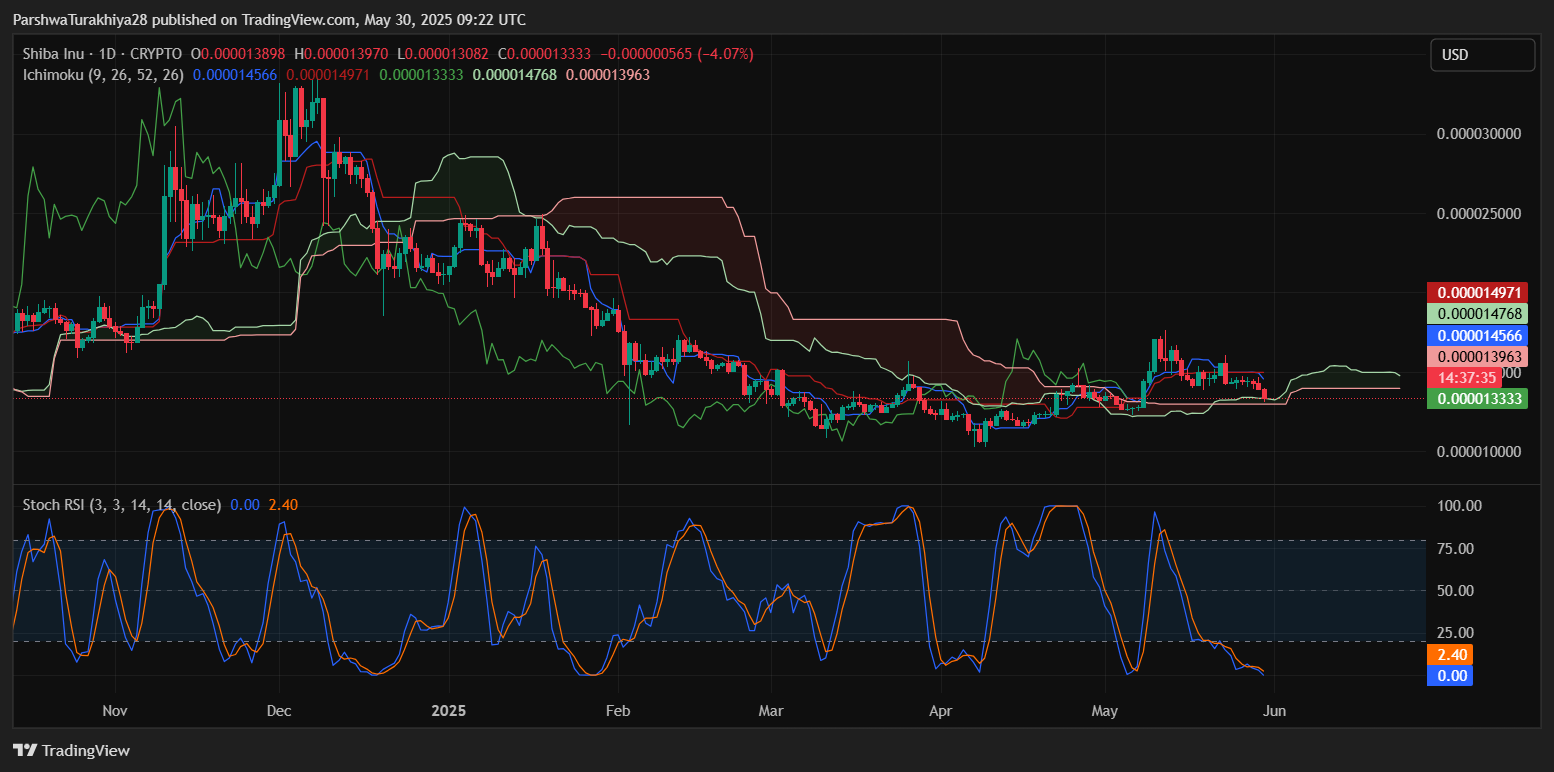Select the Stoch RSI indicator legend label
Viewport: 1554px width, 772px height.
point(122,505)
